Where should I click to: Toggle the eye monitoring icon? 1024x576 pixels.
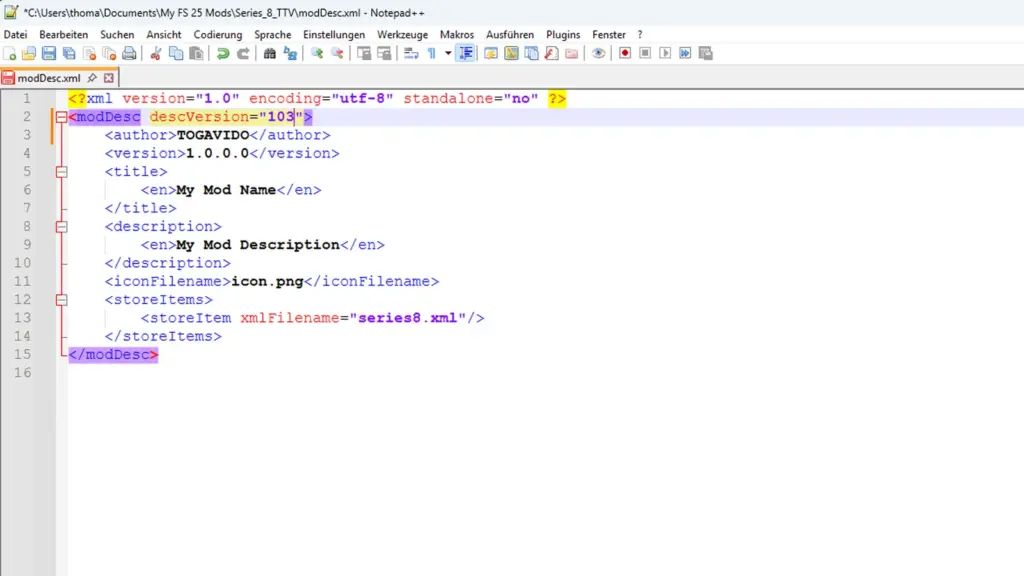[x=598, y=53]
